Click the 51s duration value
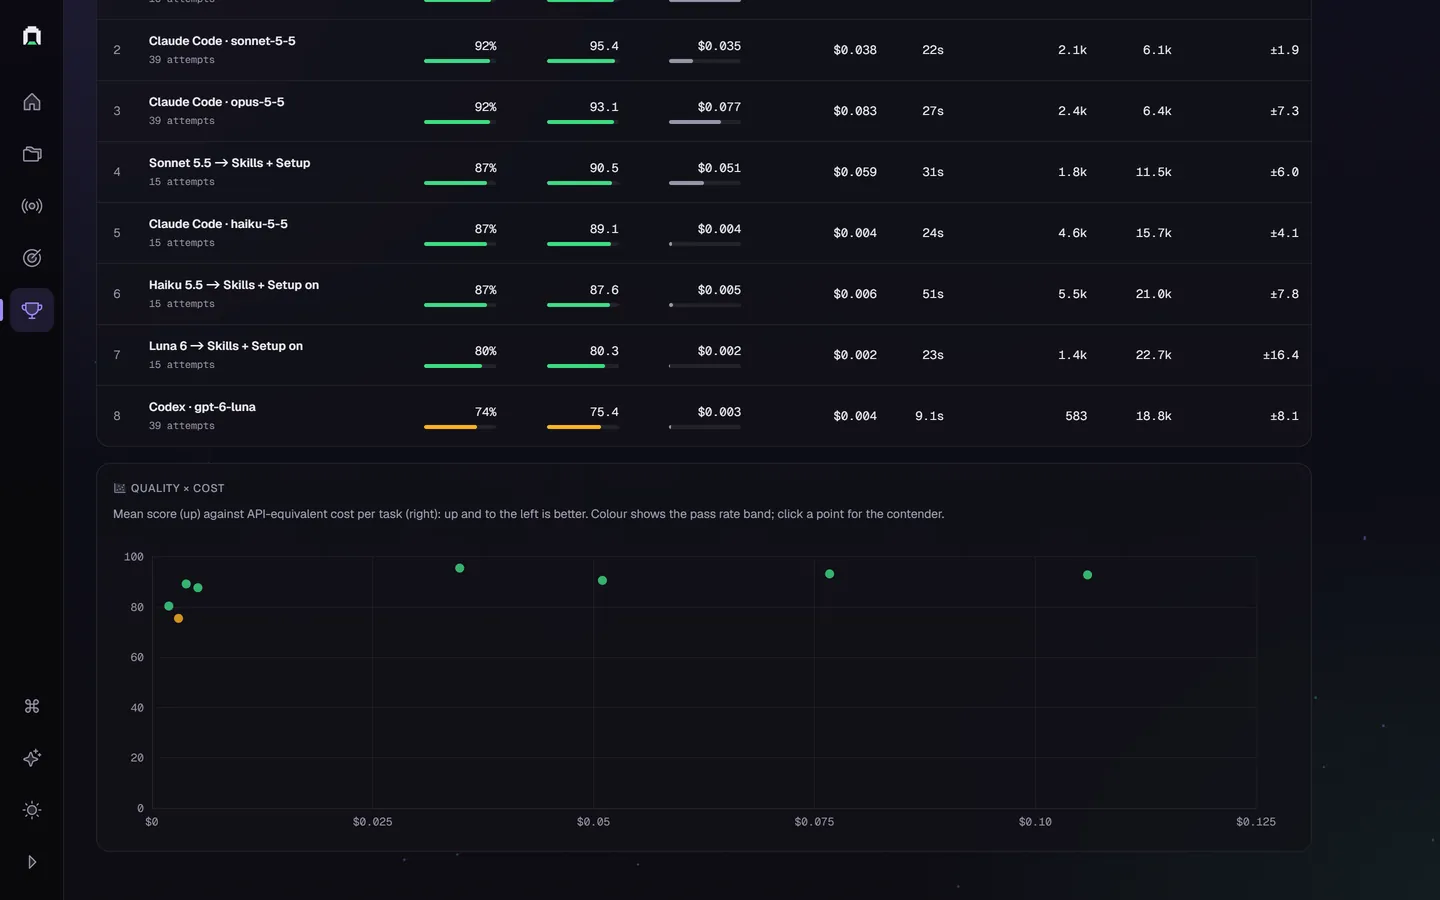The height and width of the screenshot is (900, 1440). [x=933, y=294]
